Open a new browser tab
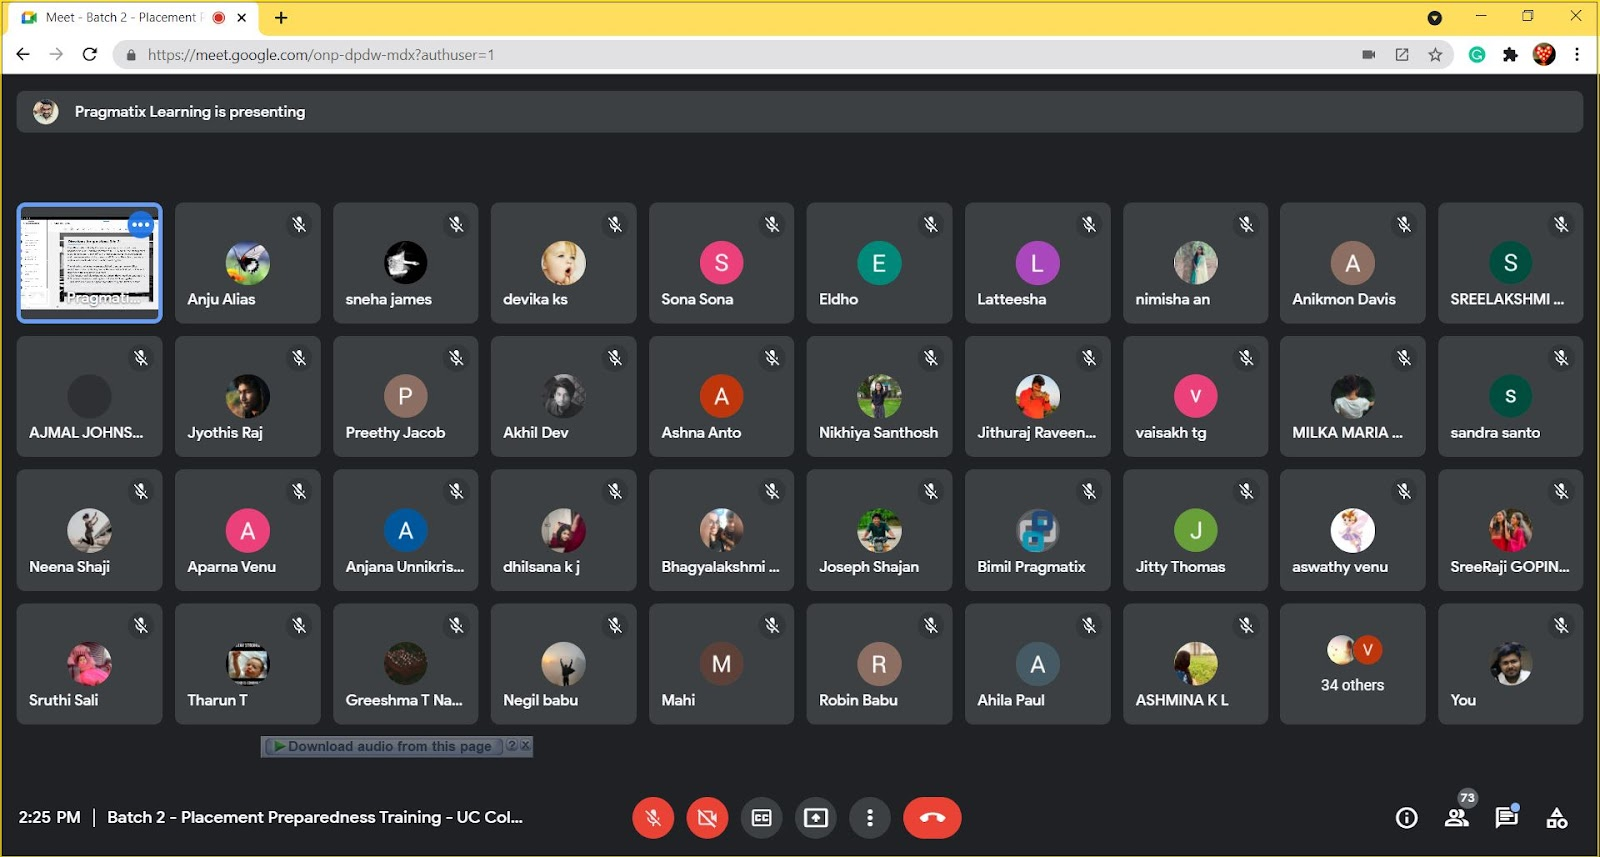The image size is (1600, 857). (281, 18)
